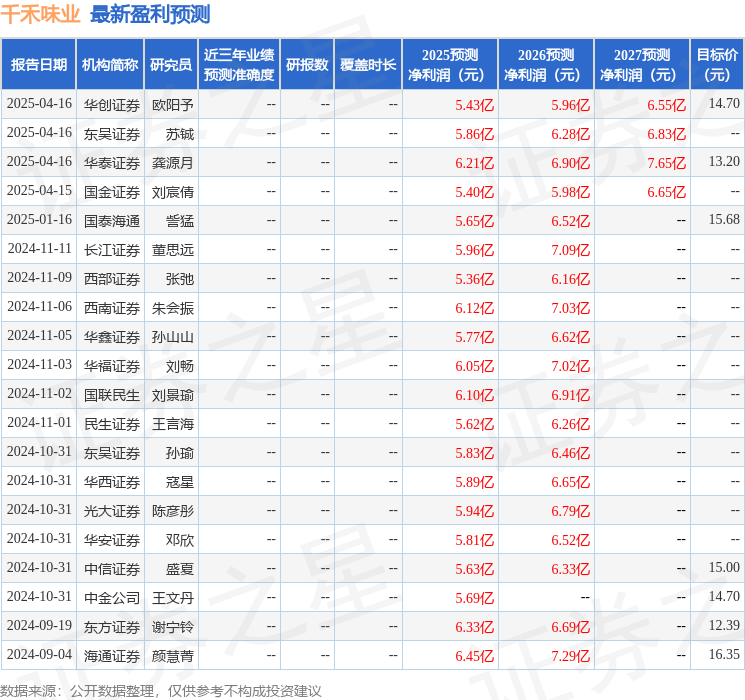The height and width of the screenshot is (700, 745).
Task: Open the 华创证券 institution cell
Action: coord(111,104)
